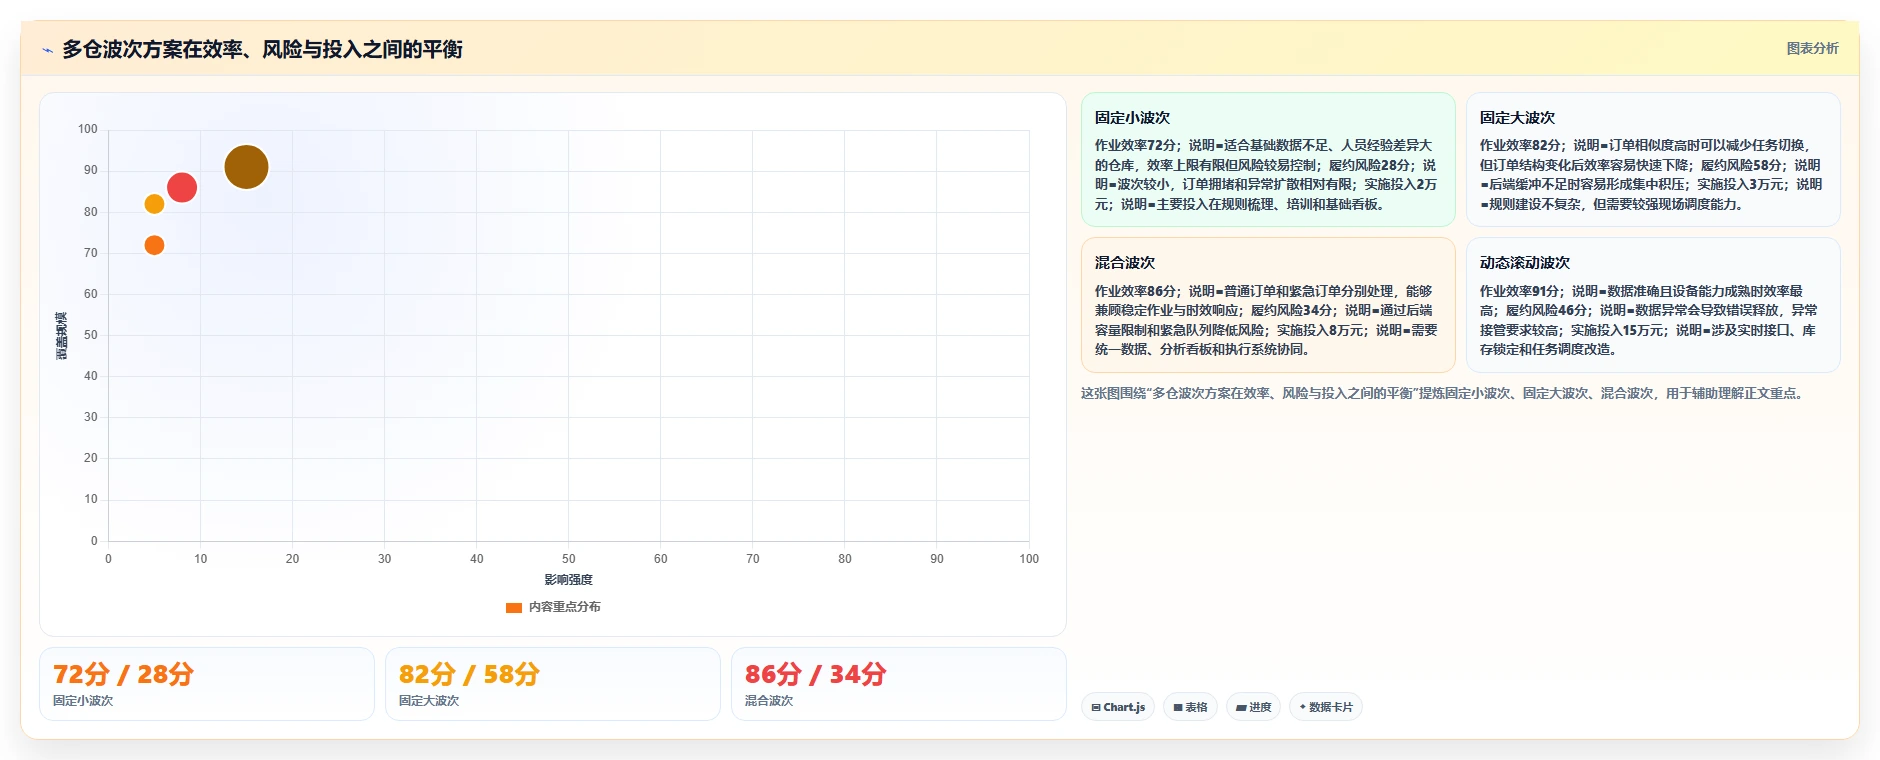Click 混合波次 label under 86分 / 34分
1880x760 pixels.
coord(769,701)
